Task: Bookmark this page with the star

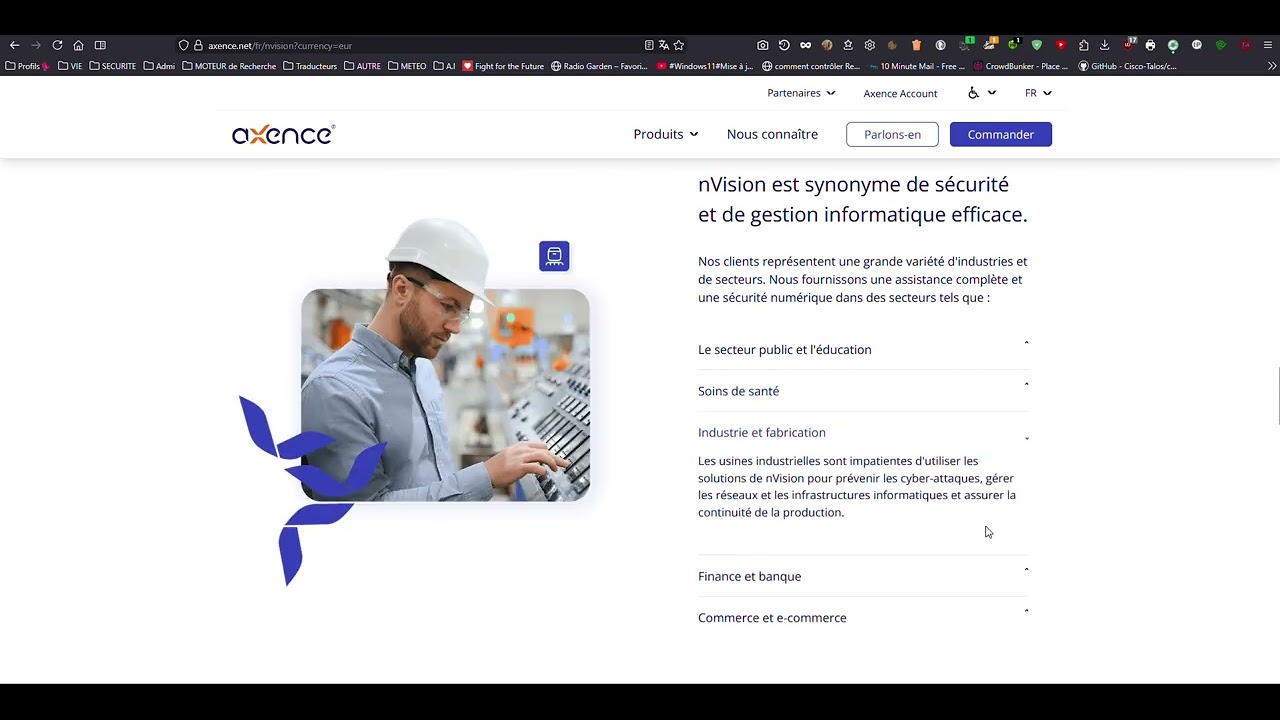Action: click(679, 45)
